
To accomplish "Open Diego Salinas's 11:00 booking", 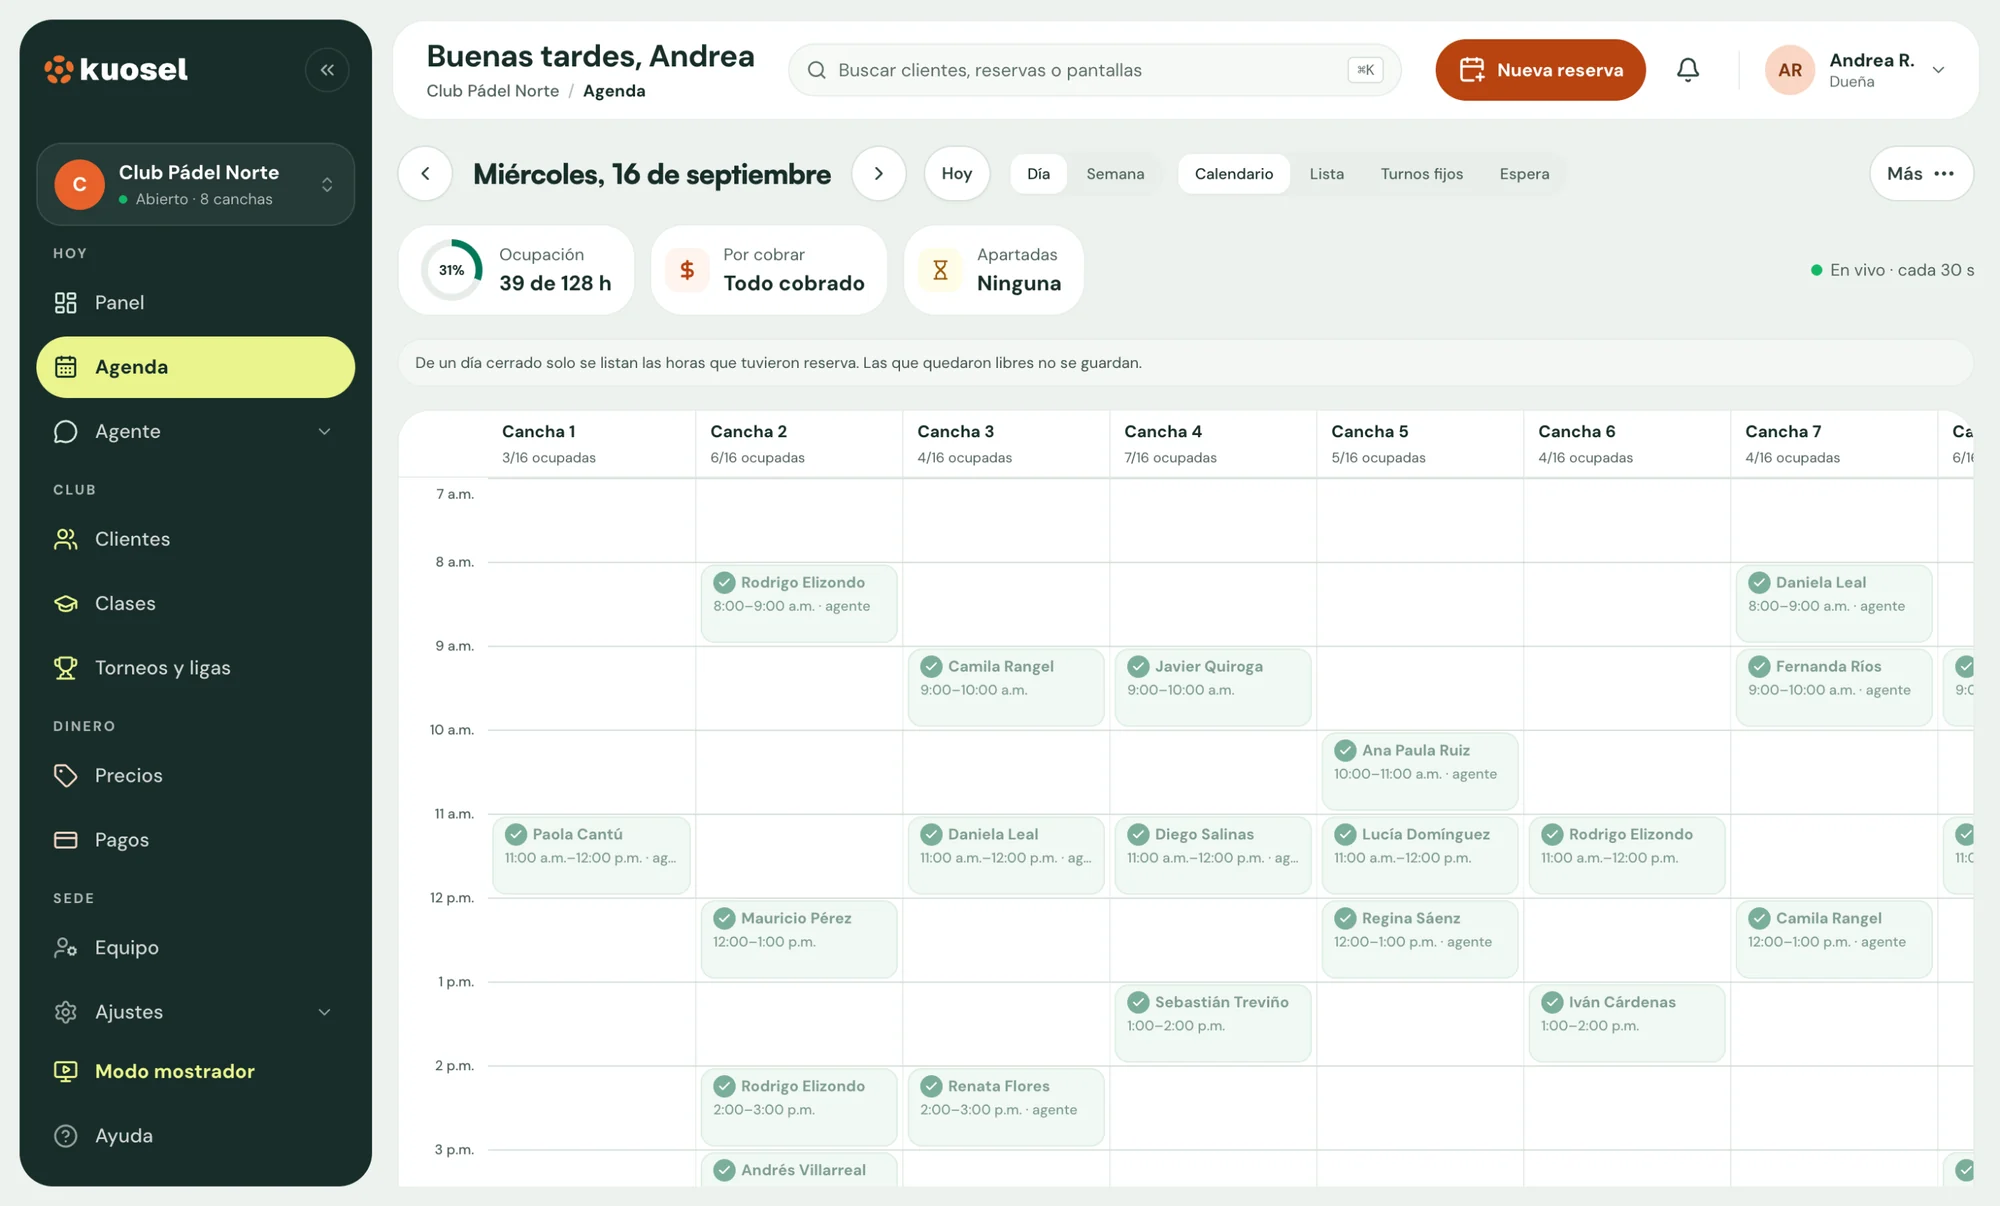I will tap(1213, 855).
